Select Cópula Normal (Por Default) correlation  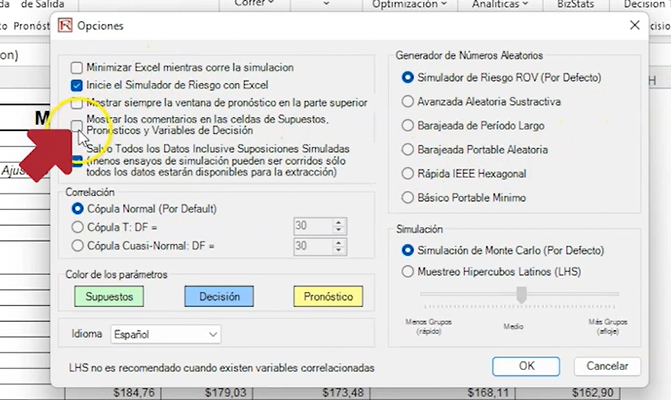click(x=77, y=209)
